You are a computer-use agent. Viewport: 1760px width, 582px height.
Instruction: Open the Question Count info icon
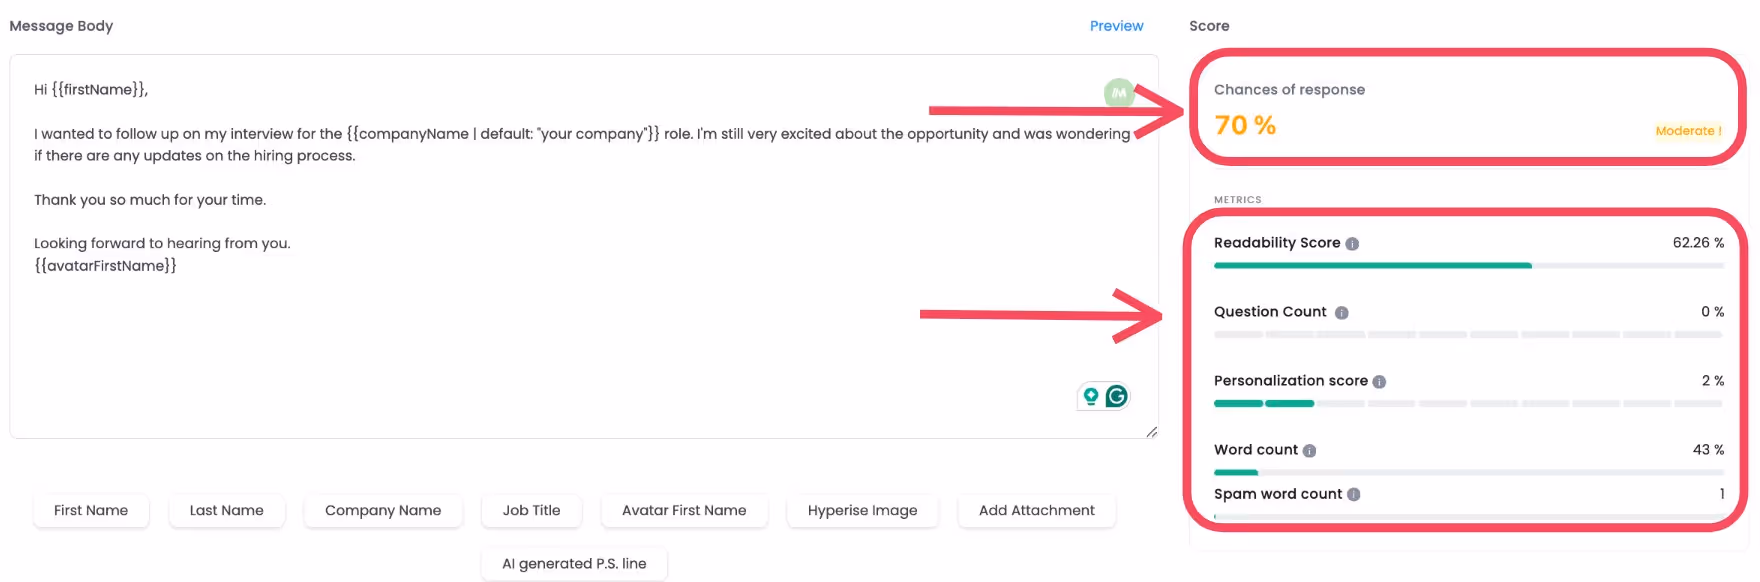point(1340,312)
